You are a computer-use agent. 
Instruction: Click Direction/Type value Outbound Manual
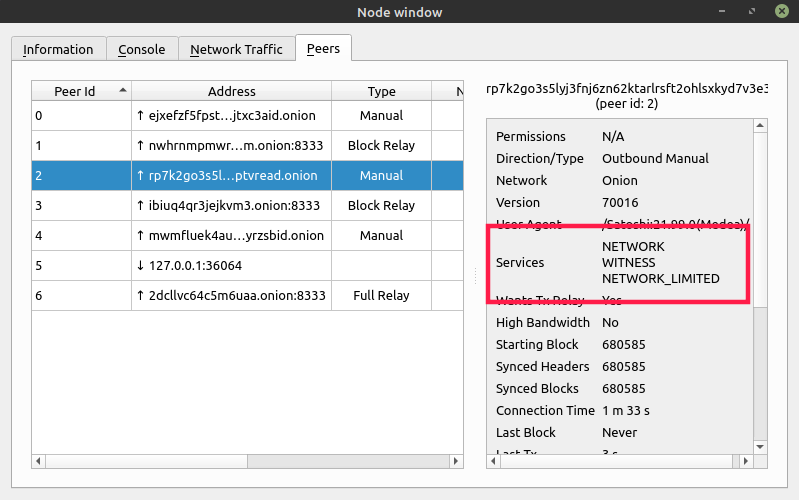coord(655,159)
